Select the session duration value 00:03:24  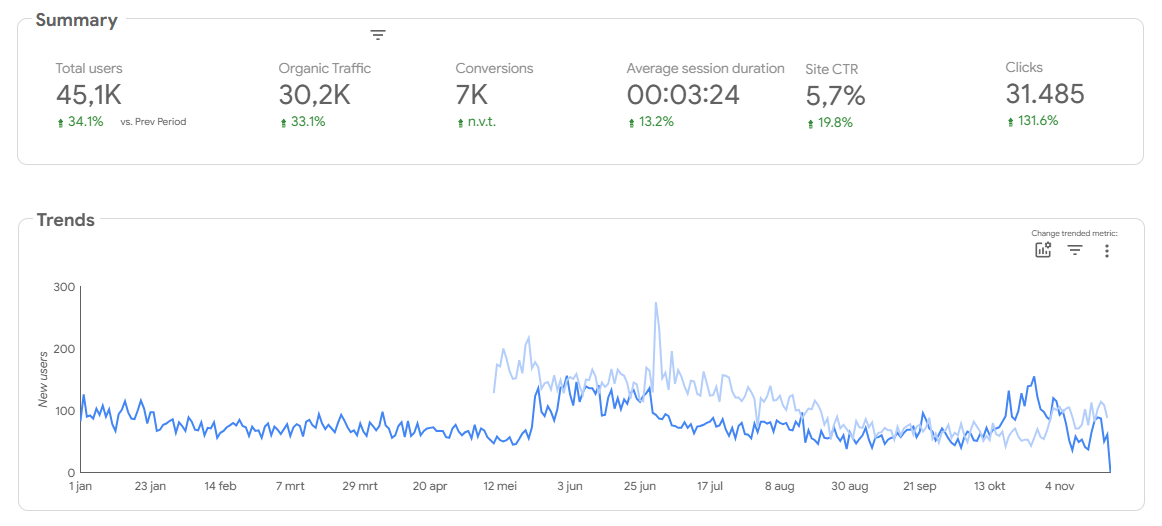(x=683, y=95)
